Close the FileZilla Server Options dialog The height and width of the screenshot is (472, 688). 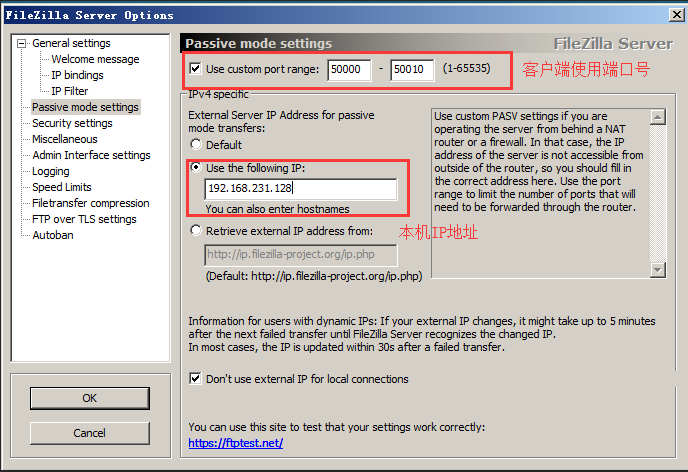coord(677,15)
